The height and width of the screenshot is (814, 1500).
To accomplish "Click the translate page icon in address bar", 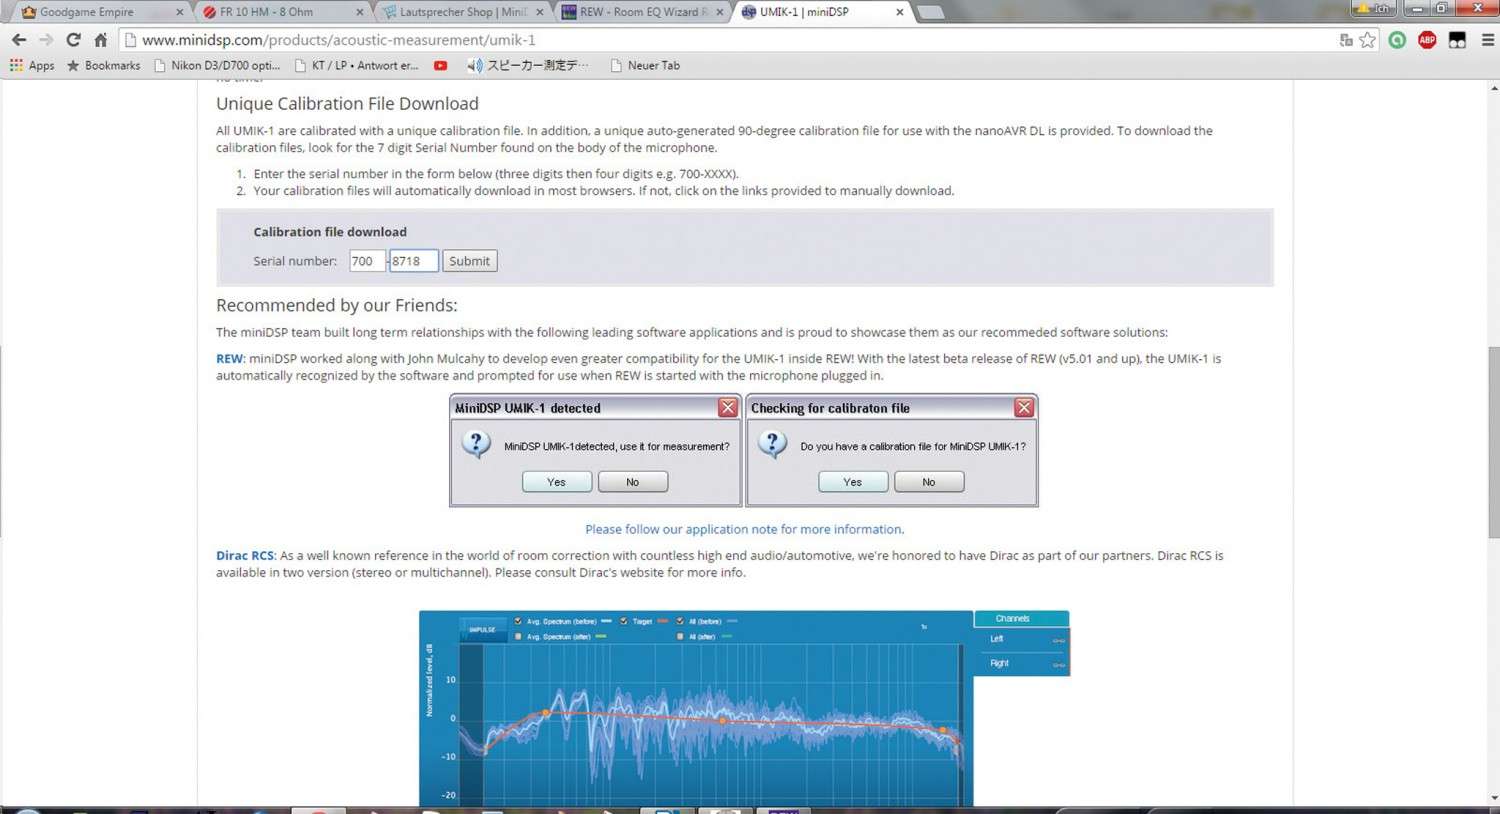I will [1346, 40].
